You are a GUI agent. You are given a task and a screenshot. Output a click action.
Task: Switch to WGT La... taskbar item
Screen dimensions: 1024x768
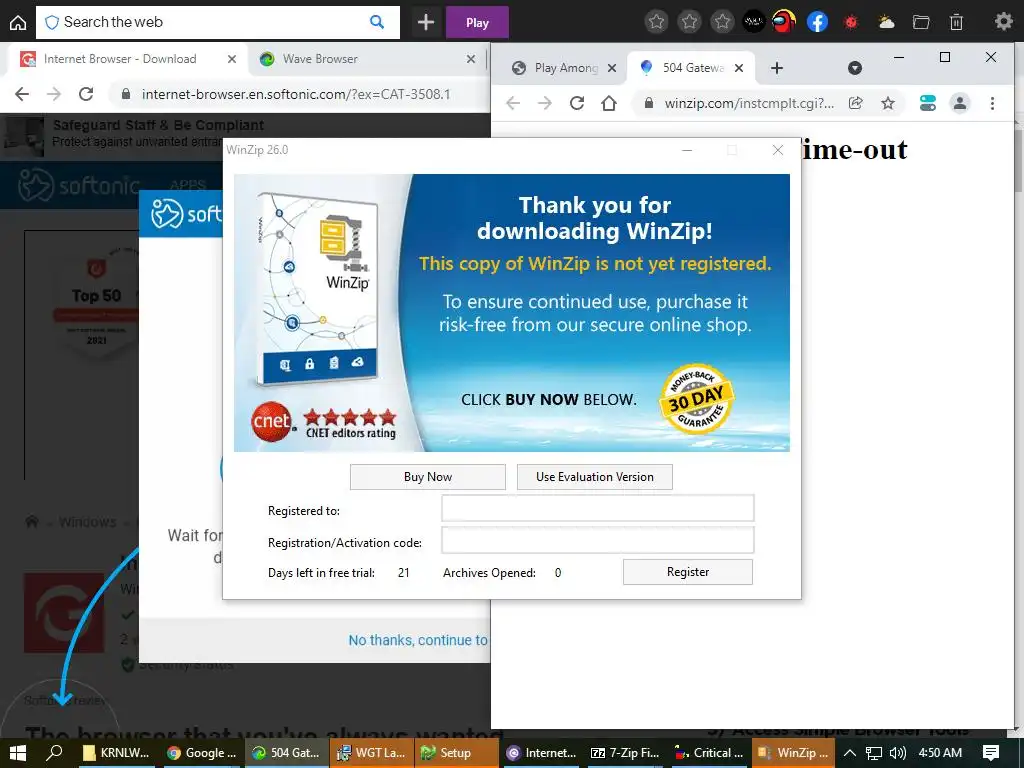[x=372, y=753]
